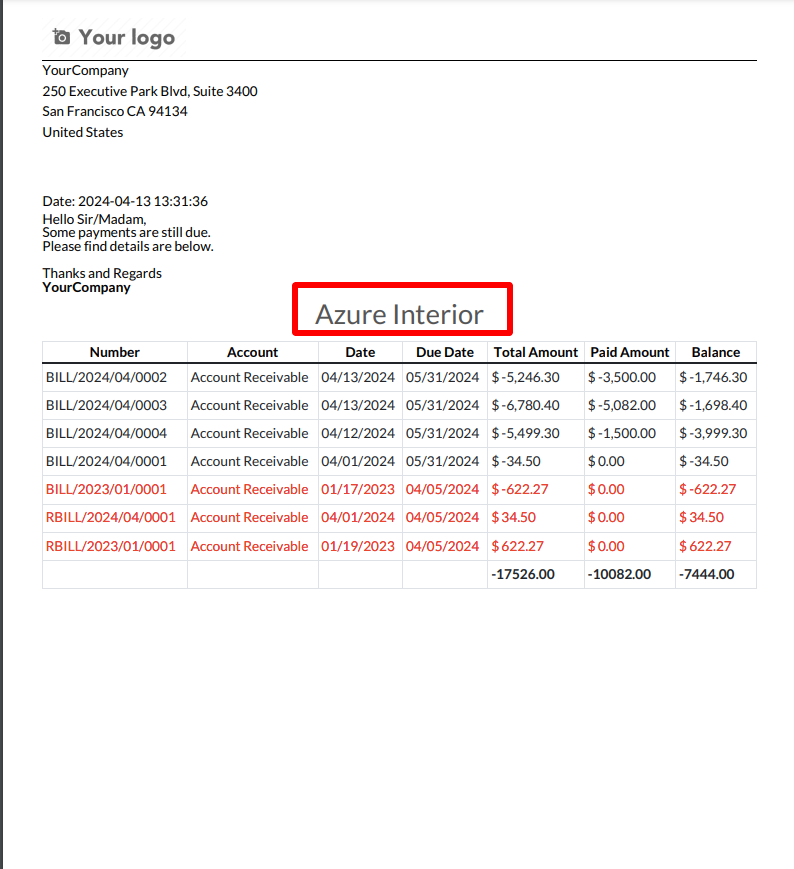Click the Date column header
This screenshot has width=794, height=869.
(x=360, y=352)
